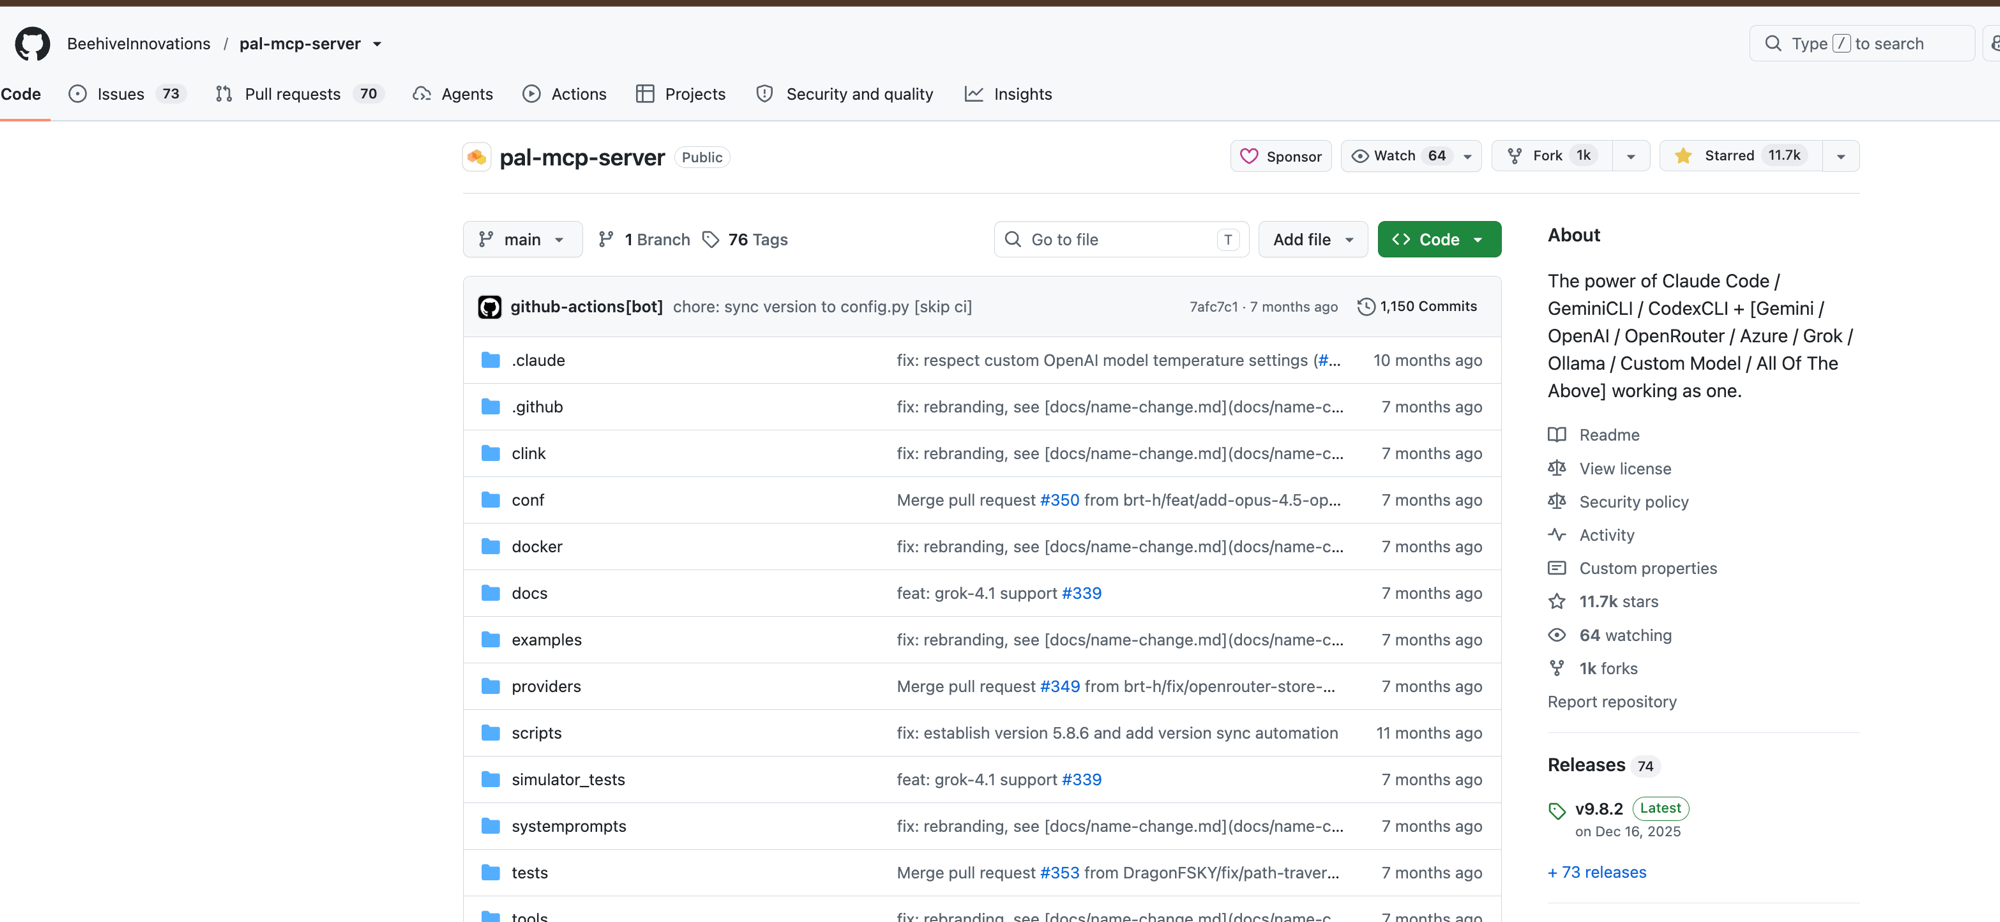Click the folder icon for systemprompts
2000x922 pixels.
490,826
